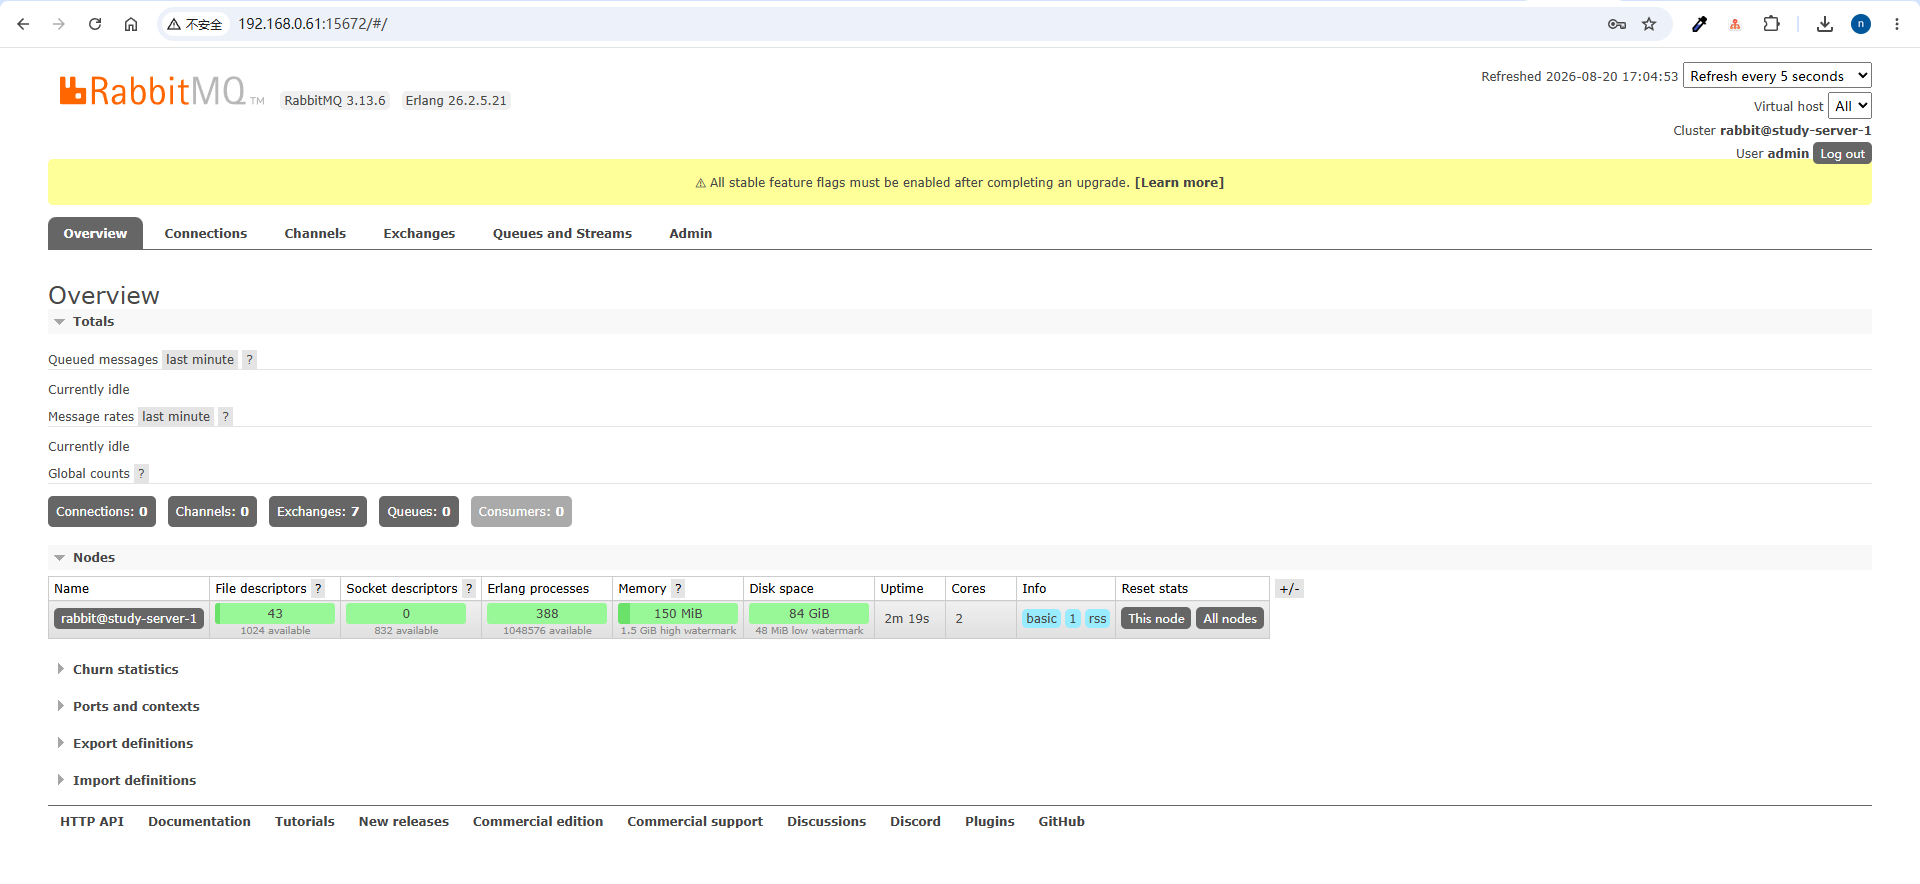Click the password key icon in address bar
The height and width of the screenshot is (884, 1920).
[x=1617, y=24]
